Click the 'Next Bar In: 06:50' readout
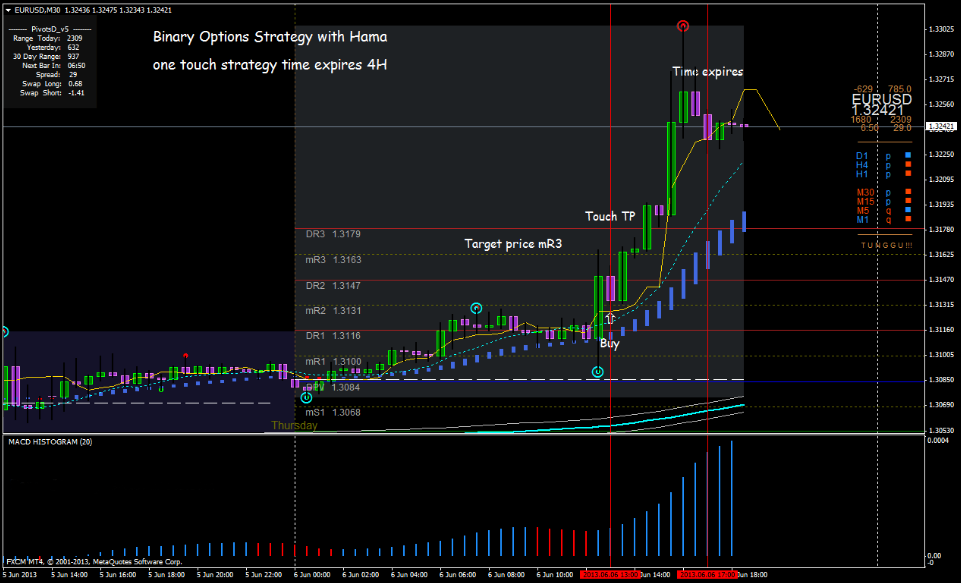961x583 pixels. 53,66
